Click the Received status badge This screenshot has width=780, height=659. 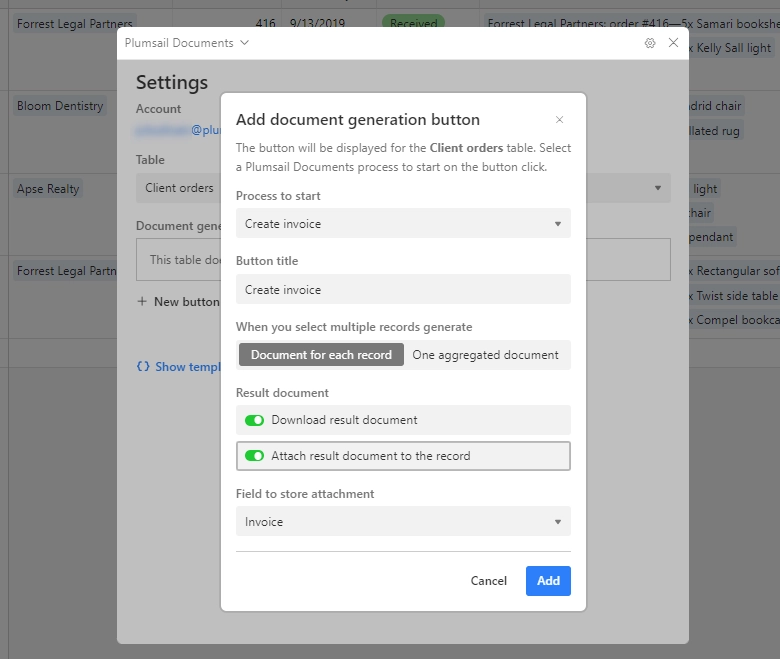click(413, 23)
